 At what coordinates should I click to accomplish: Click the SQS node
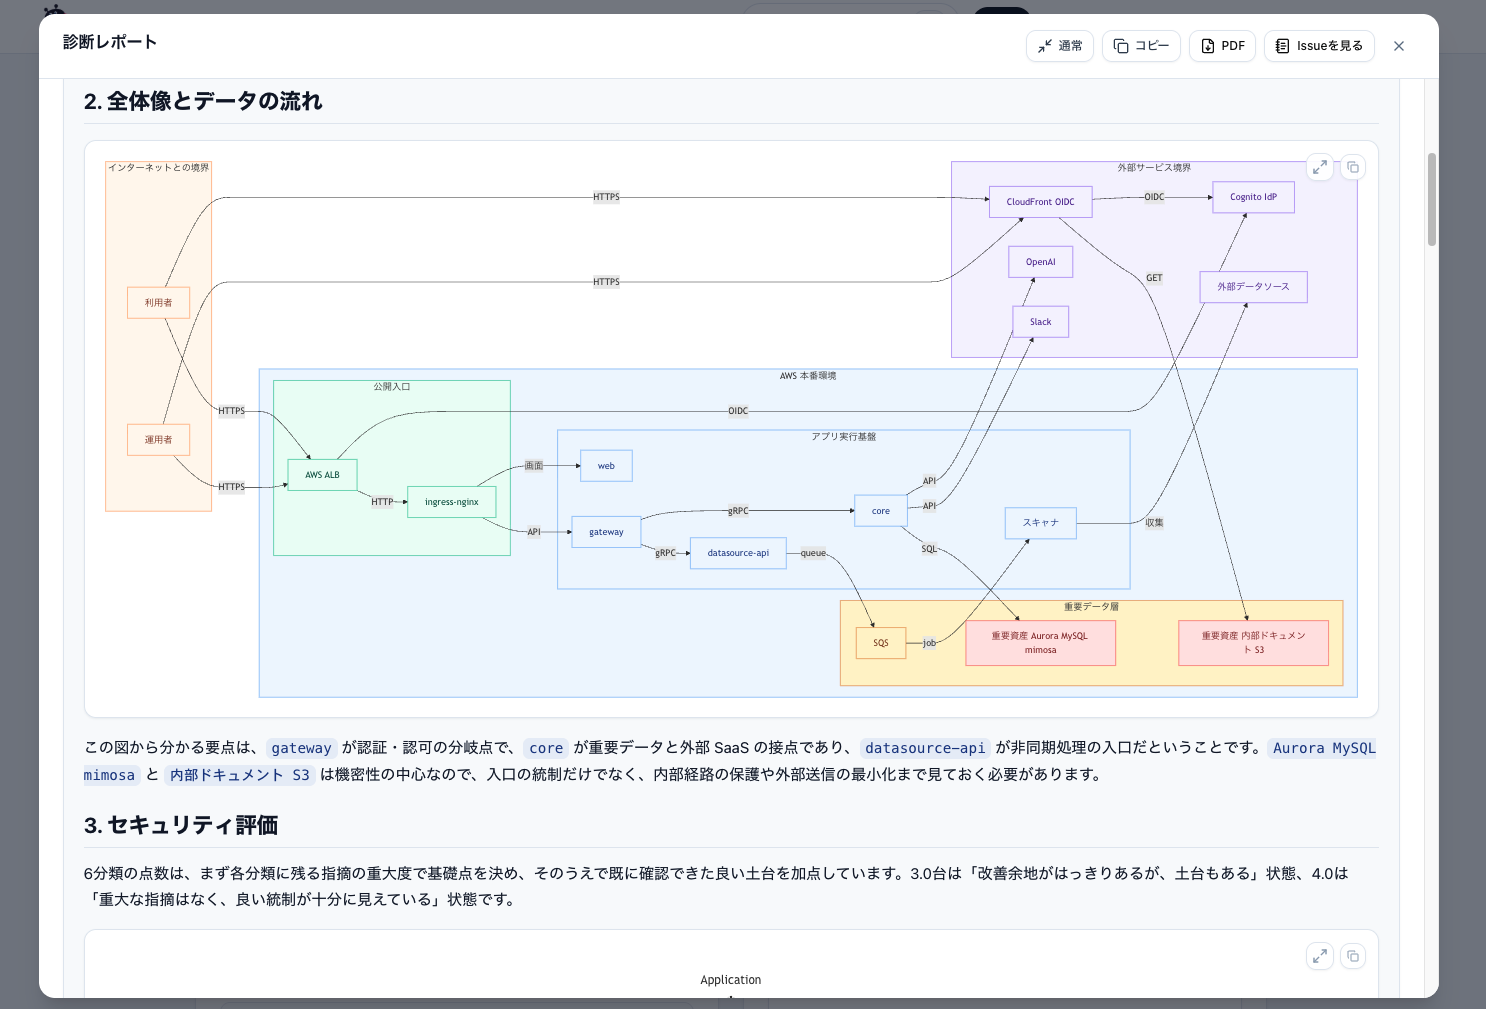tap(881, 643)
